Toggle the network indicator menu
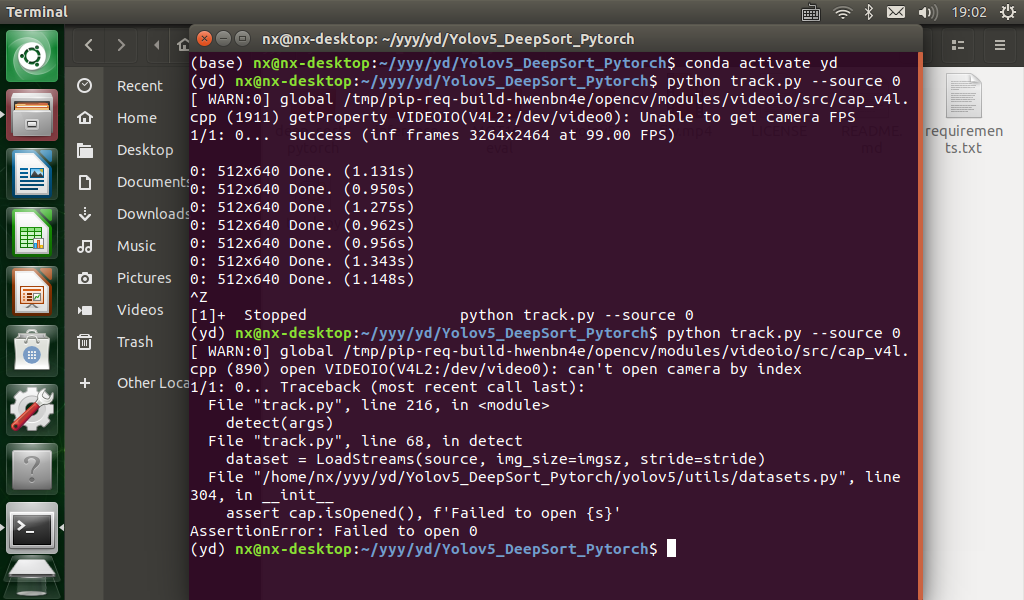The height and width of the screenshot is (600, 1024). (840, 12)
